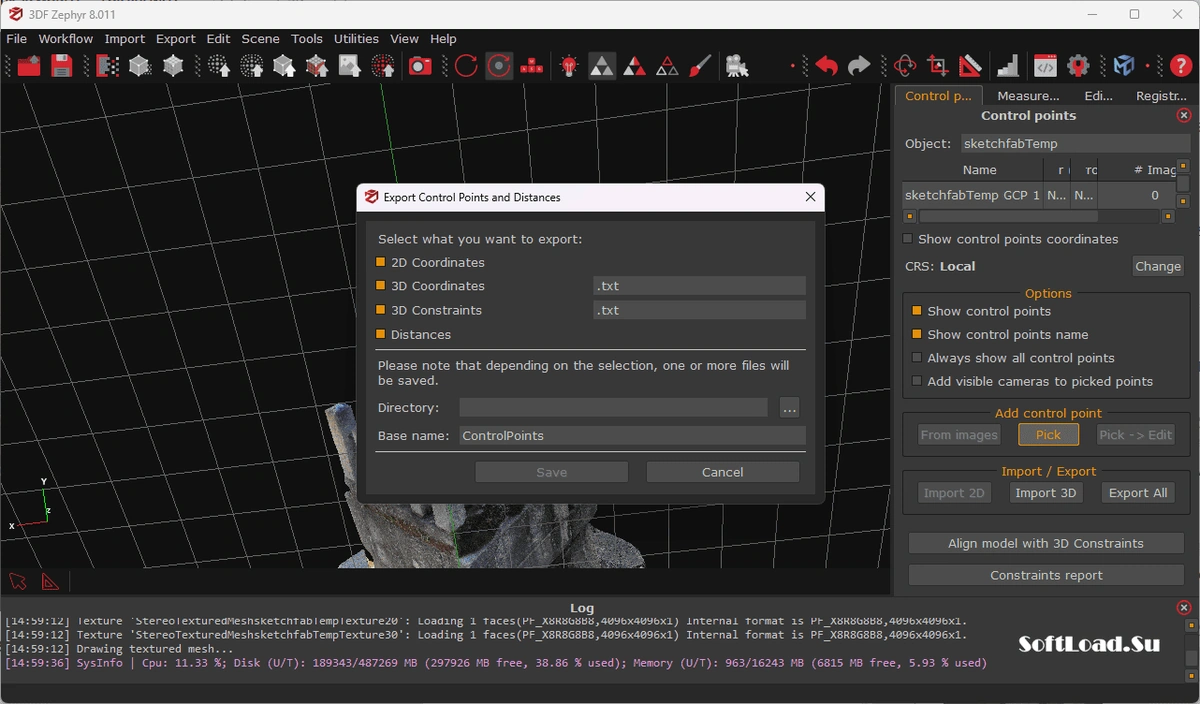Open help via the red question mark
1200x704 pixels.
point(1181,66)
